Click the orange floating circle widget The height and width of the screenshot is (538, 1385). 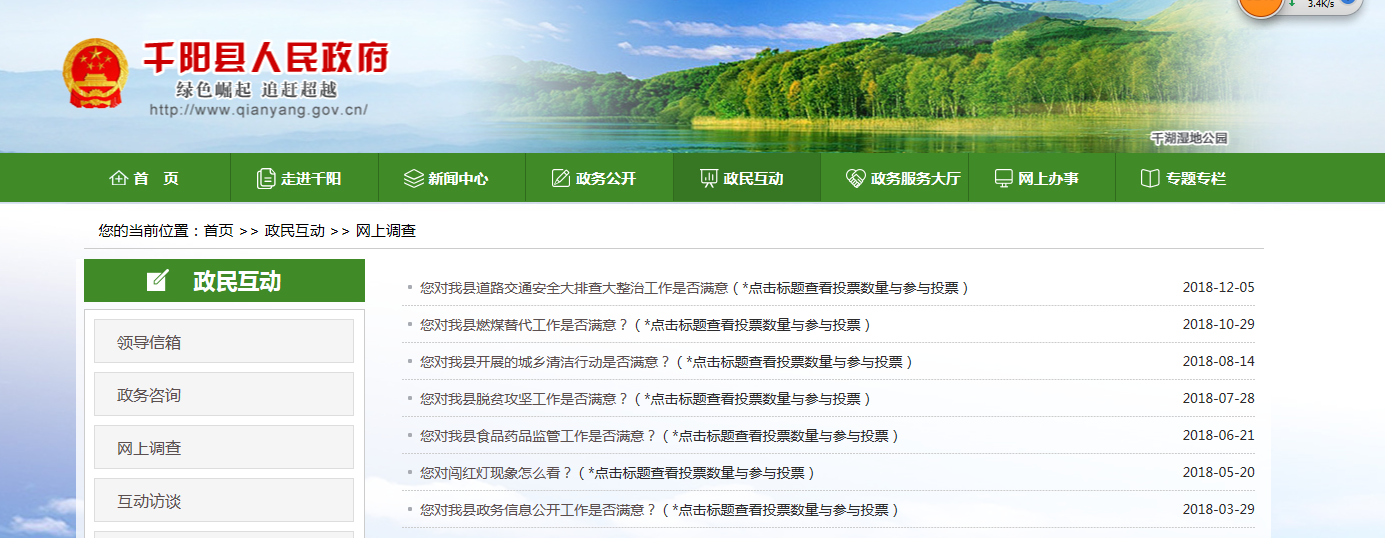point(1261,5)
